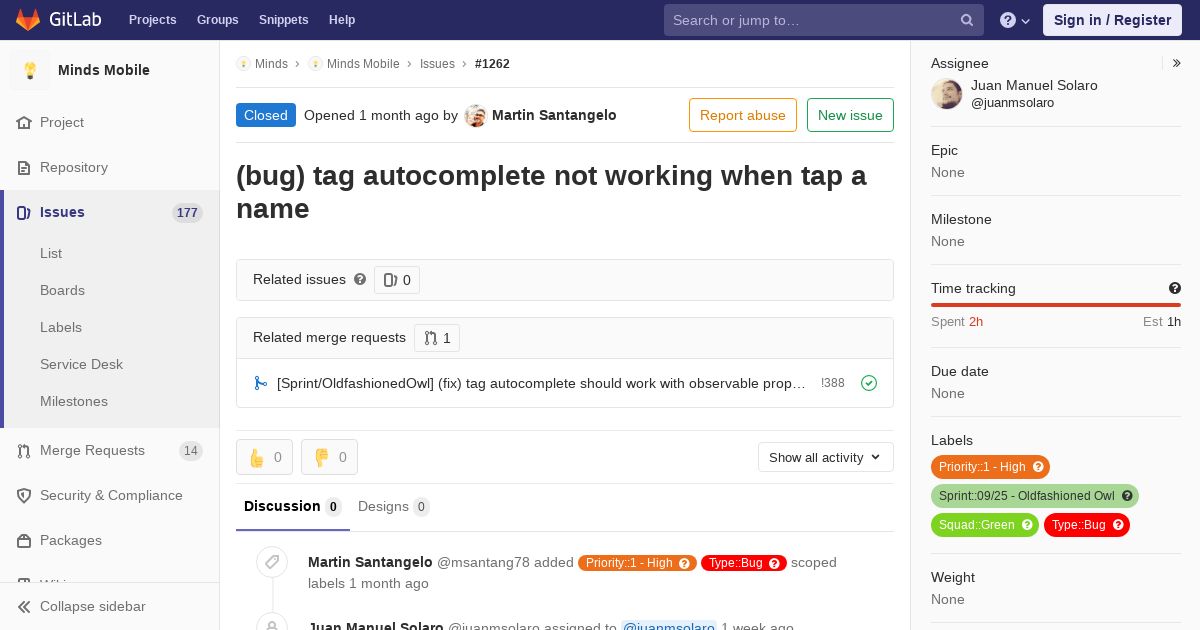Open Juan Manuel Solaro assignee avatar

pyautogui.click(x=947, y=94)
